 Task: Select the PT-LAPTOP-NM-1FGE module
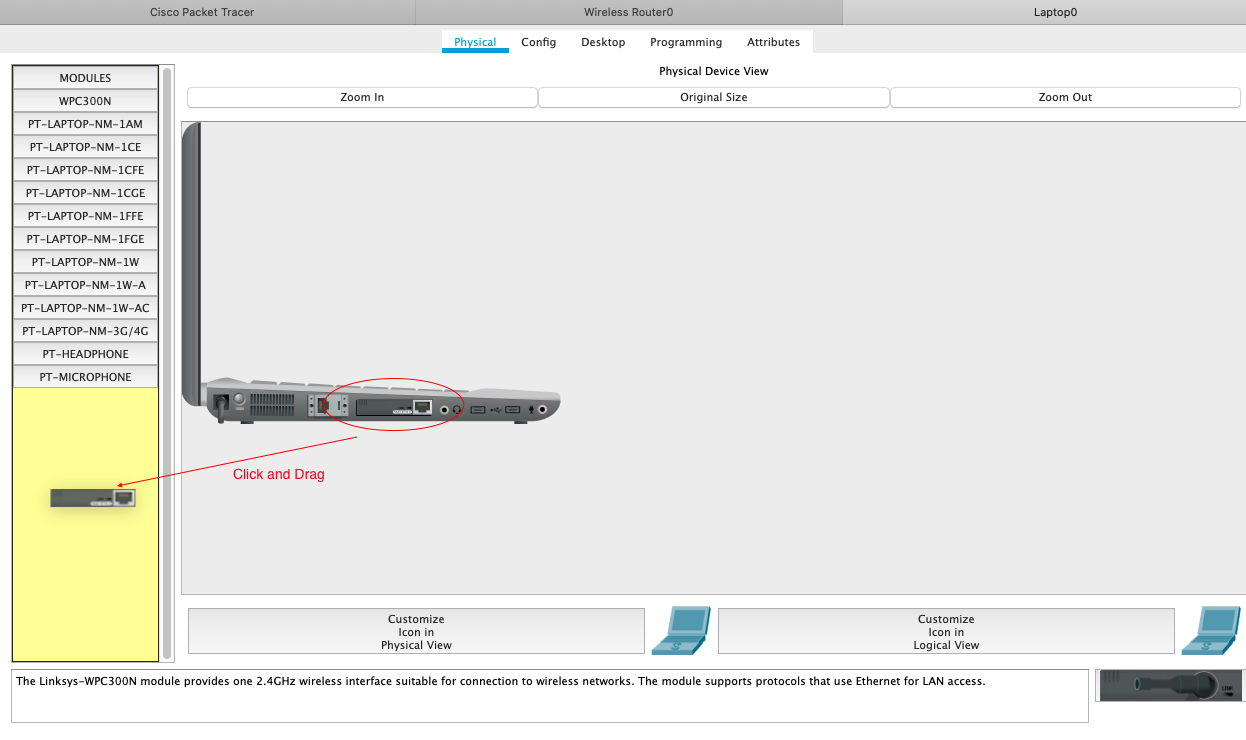85,239
